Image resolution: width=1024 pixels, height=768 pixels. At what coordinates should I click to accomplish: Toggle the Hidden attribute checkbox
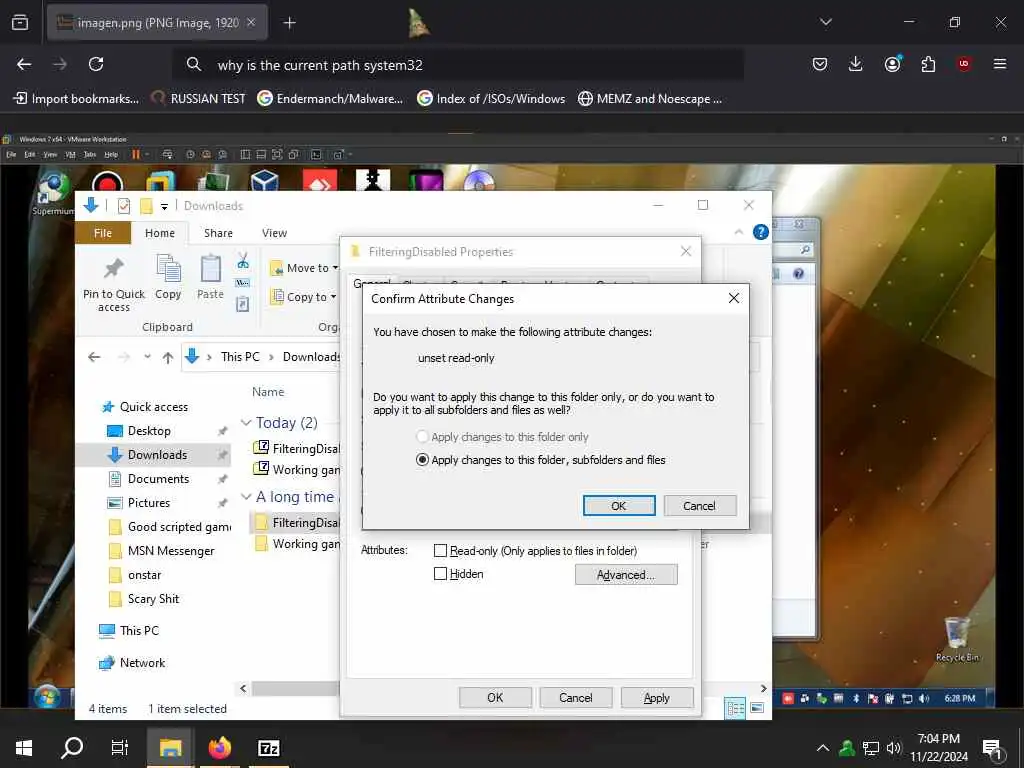coord(440,573)
